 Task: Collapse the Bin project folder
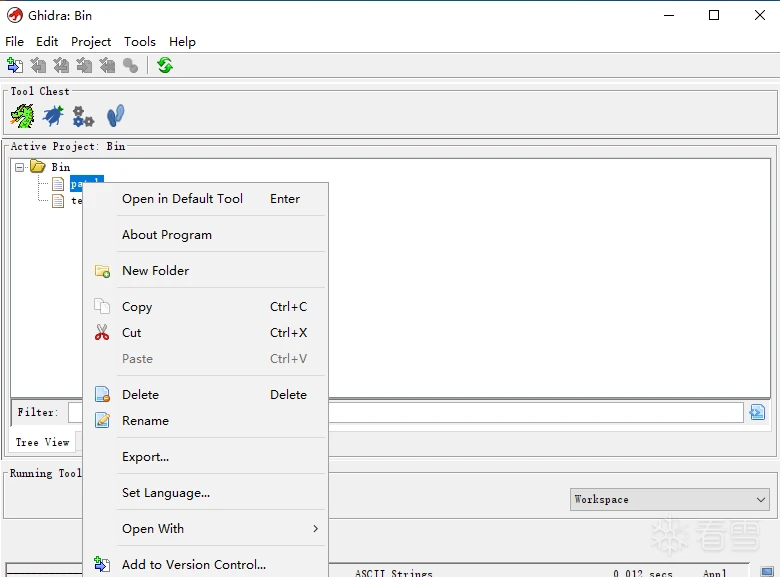pyautogui.click(x=20, y=167)
